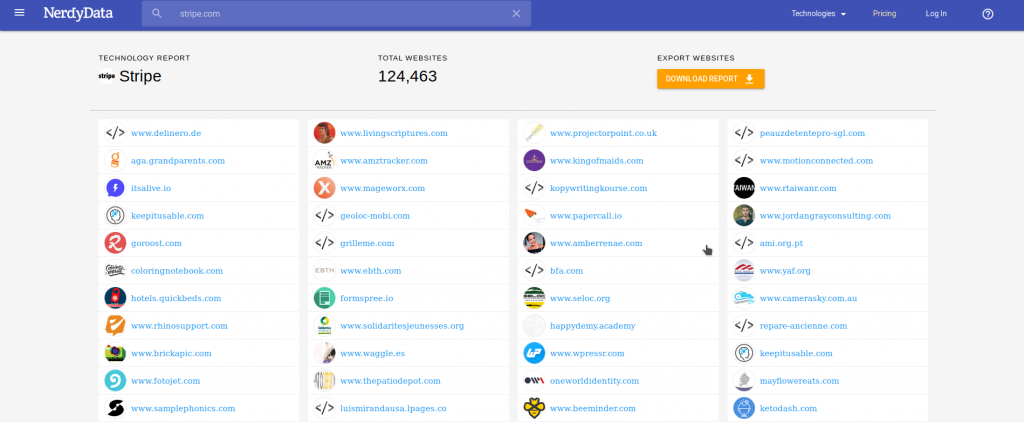Open the first-column keepitusable.com link
This screenshot has width=1024, height=422.
(168, 216)
